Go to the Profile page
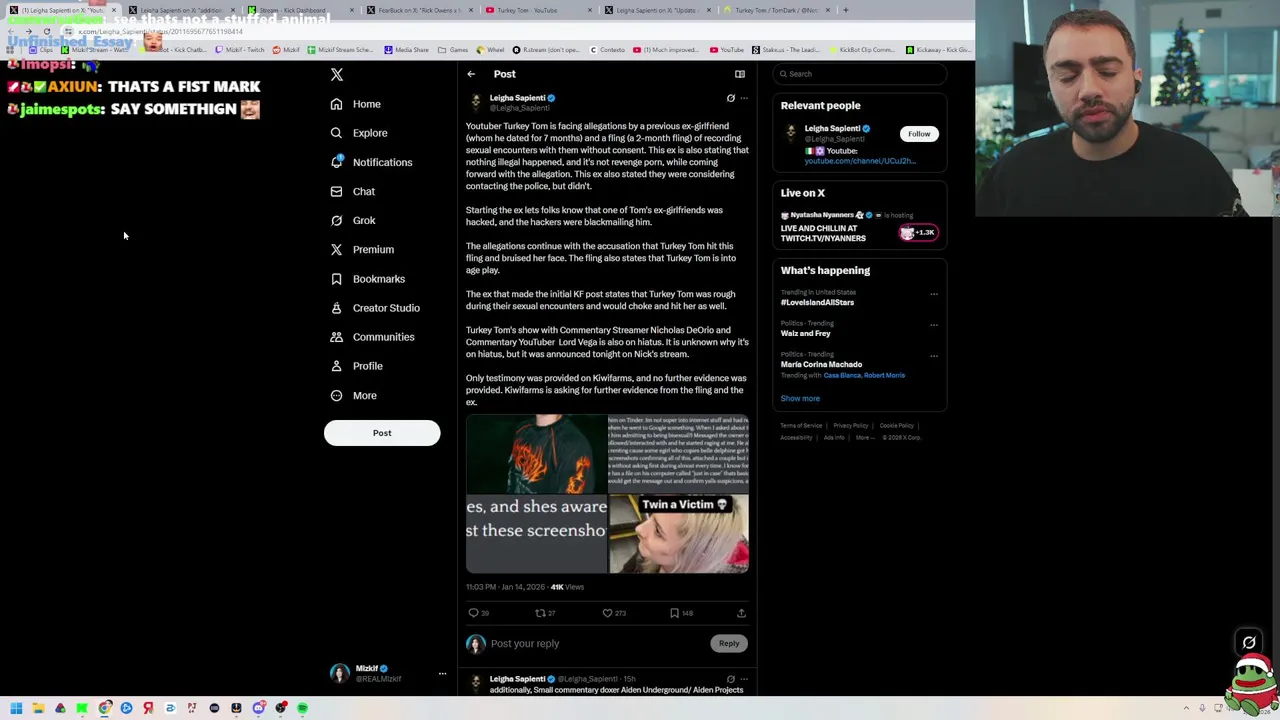This screenshot has height=720, width=1280. click(x=356, y=366)
